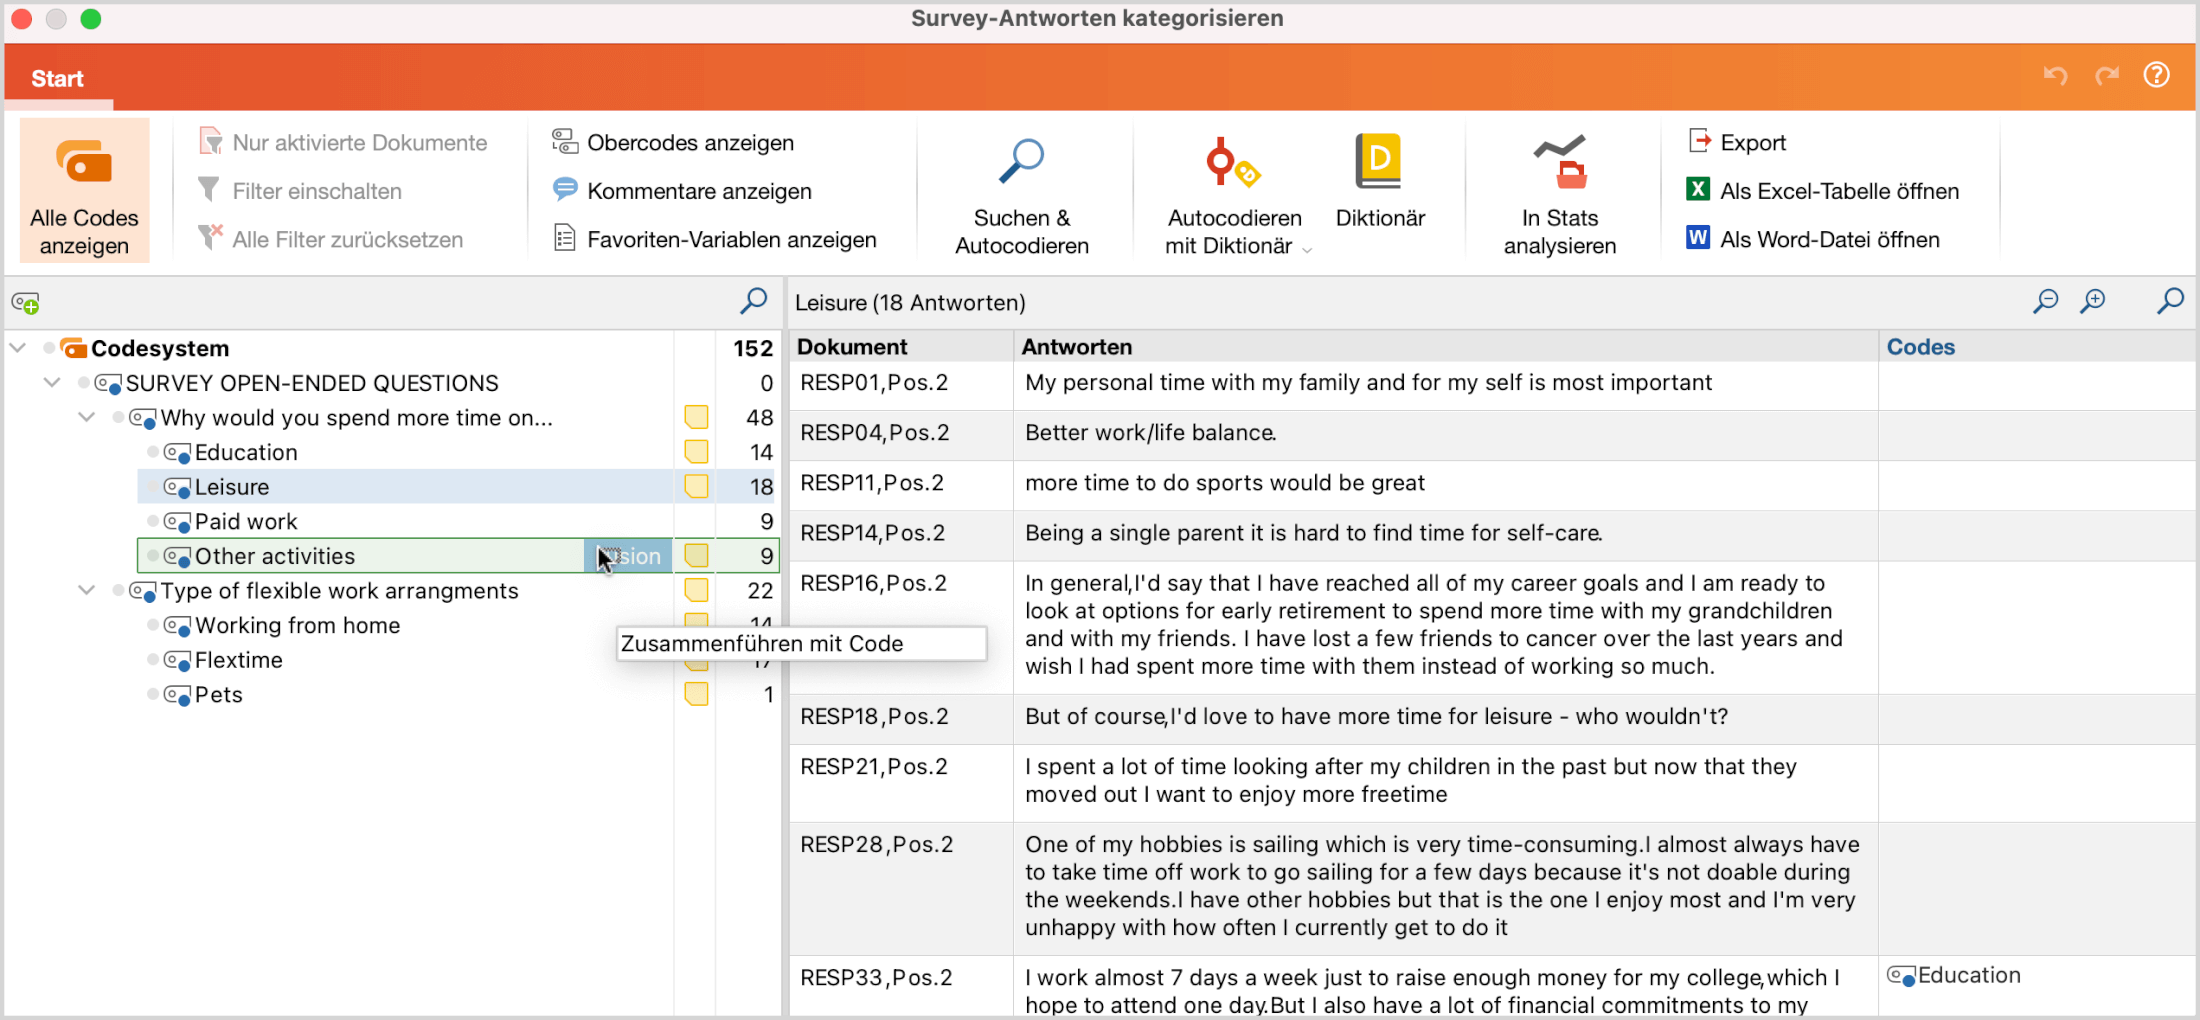Reset all filters via Alle Filter zurücksetzen

click(331, 239)
